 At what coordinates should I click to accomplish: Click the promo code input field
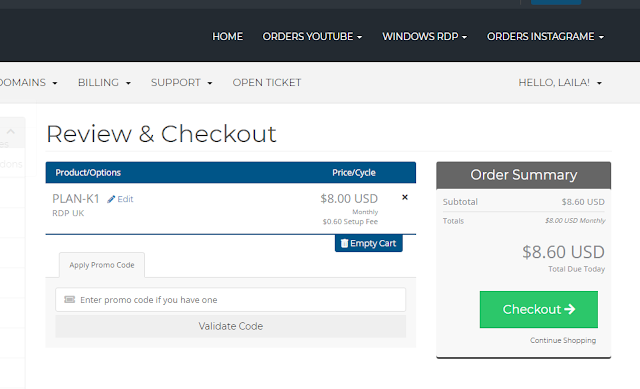tap(231, 300)
